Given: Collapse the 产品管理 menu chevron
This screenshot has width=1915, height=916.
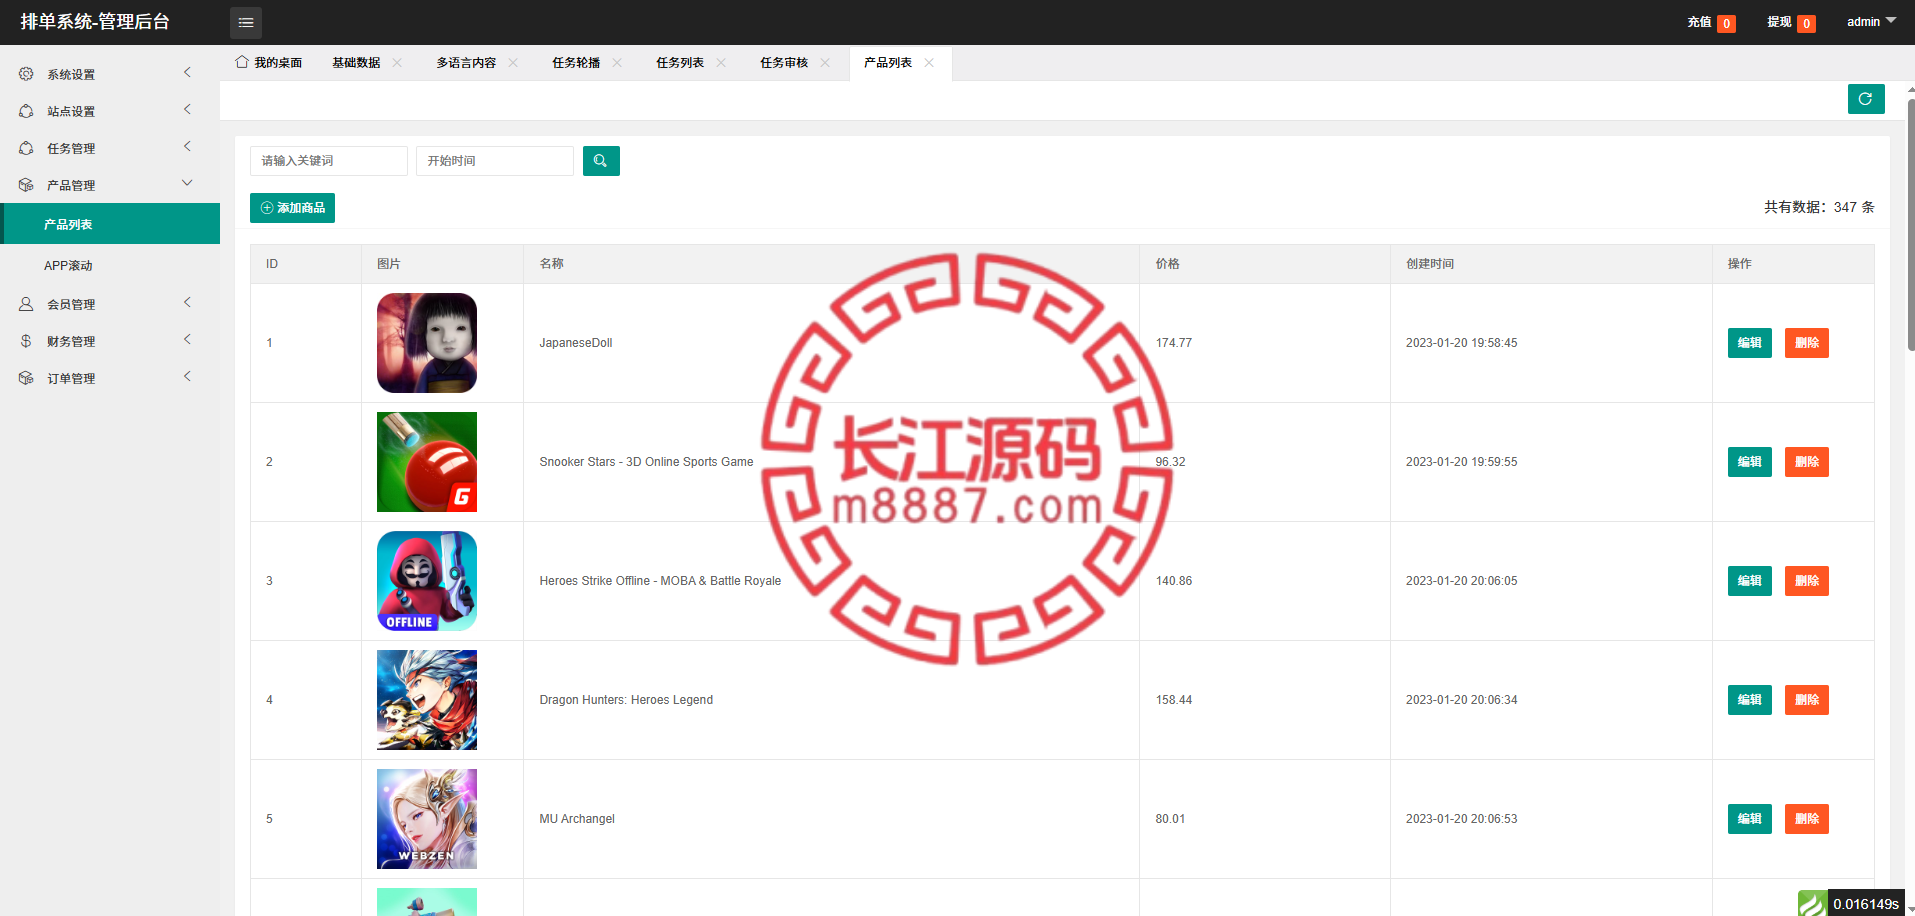Looking at the screenshot, I should (187, 183).
